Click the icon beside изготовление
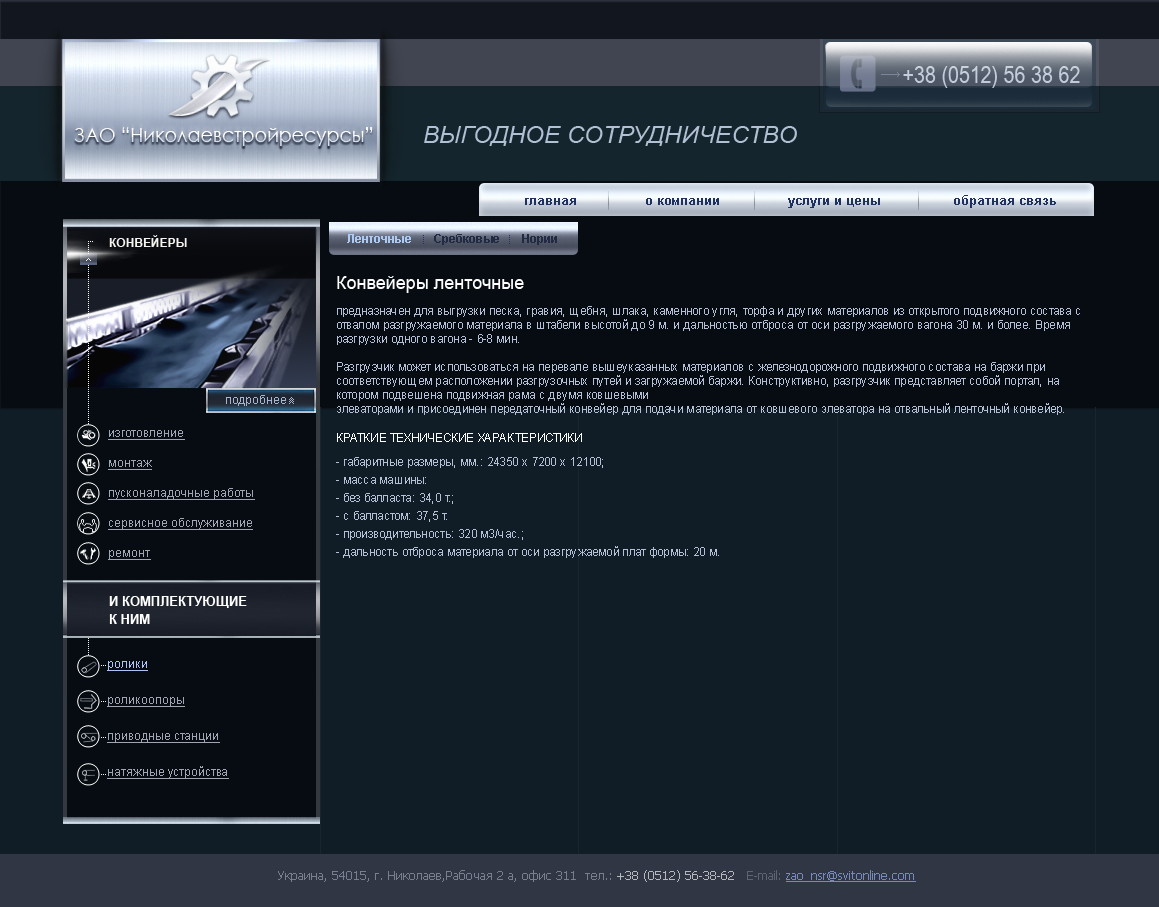 [x=88, y=435]
